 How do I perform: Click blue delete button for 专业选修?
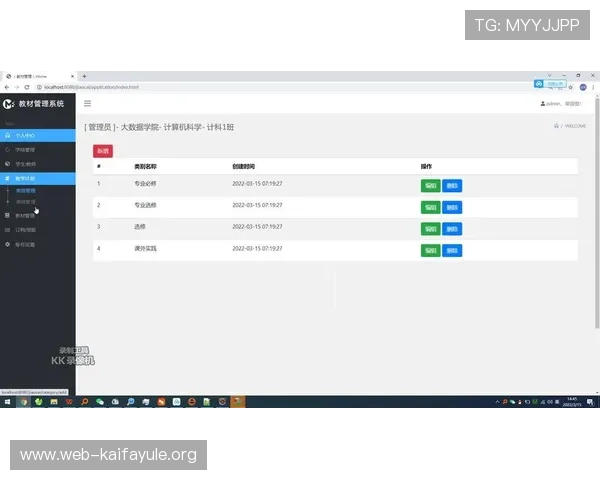coord(452,207)
